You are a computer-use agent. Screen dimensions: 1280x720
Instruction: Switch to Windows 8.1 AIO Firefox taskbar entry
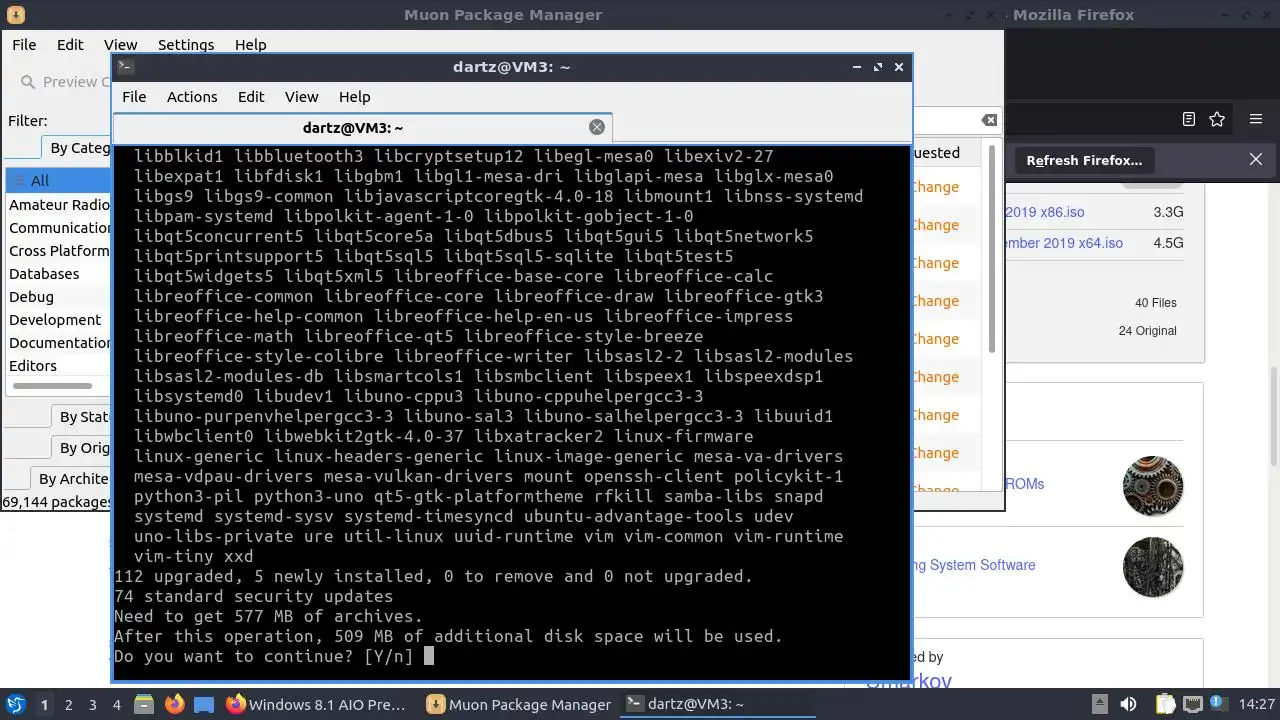(317, 704)
